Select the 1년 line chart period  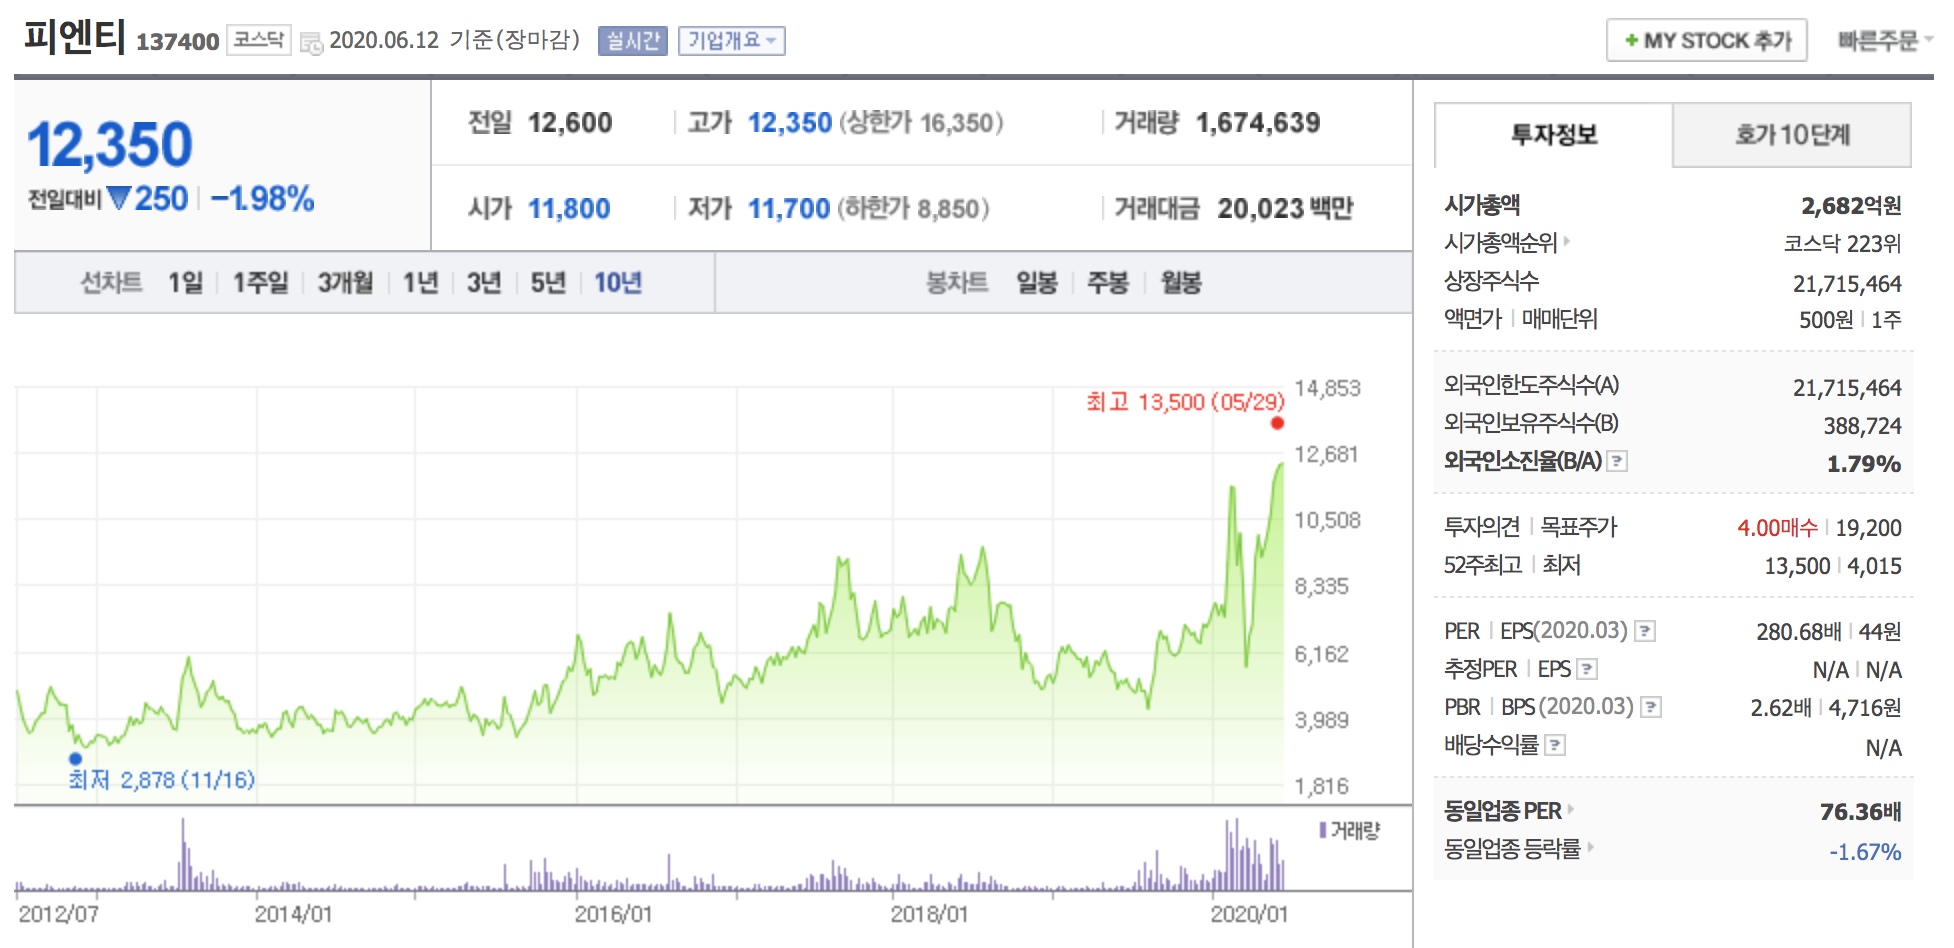[420, 283]
